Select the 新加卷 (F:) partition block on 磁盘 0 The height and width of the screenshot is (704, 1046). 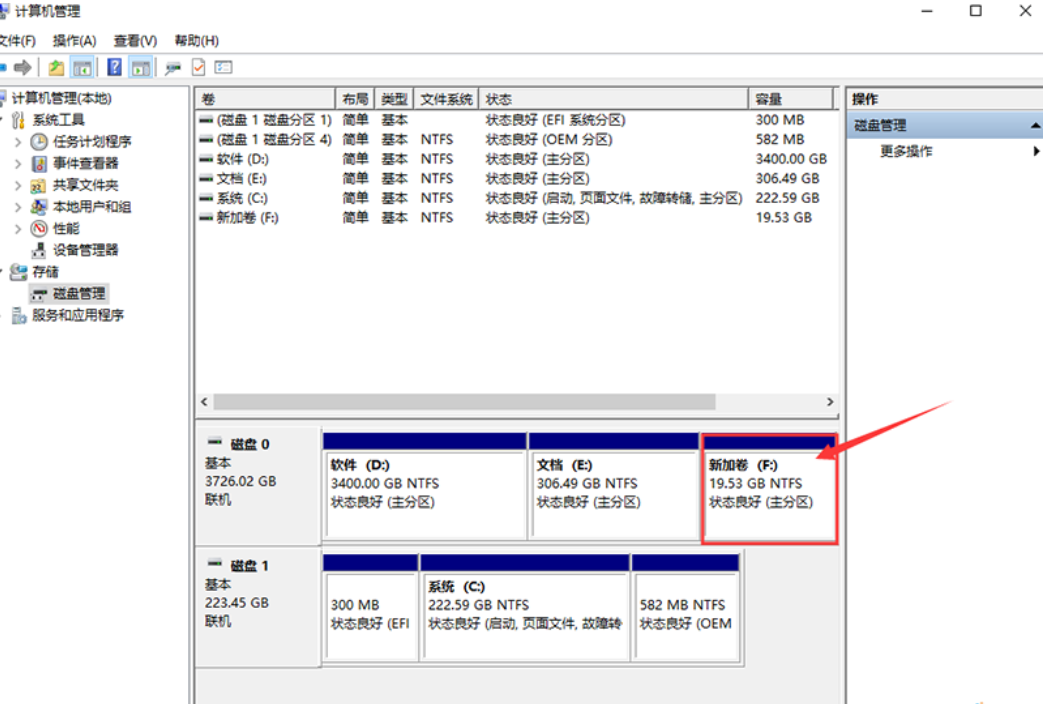point(769,488)
